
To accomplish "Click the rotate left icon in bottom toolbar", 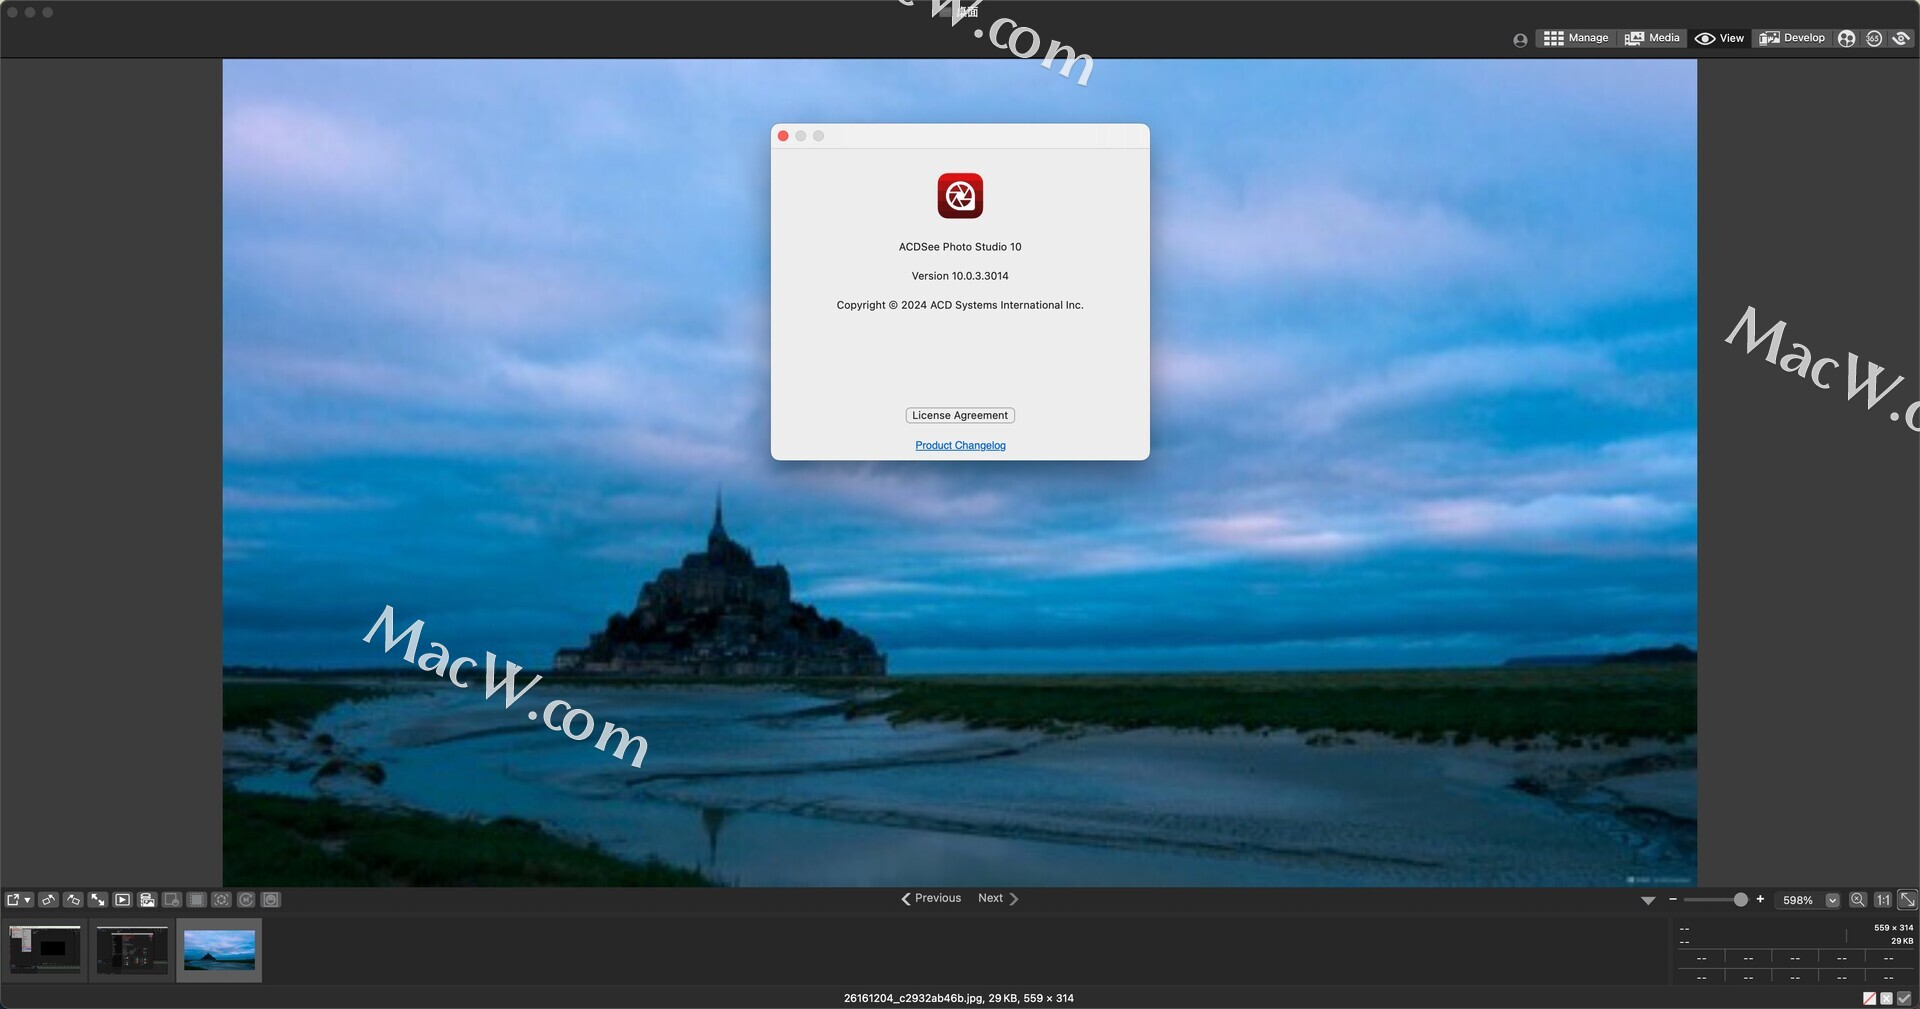I will (48, 900).
